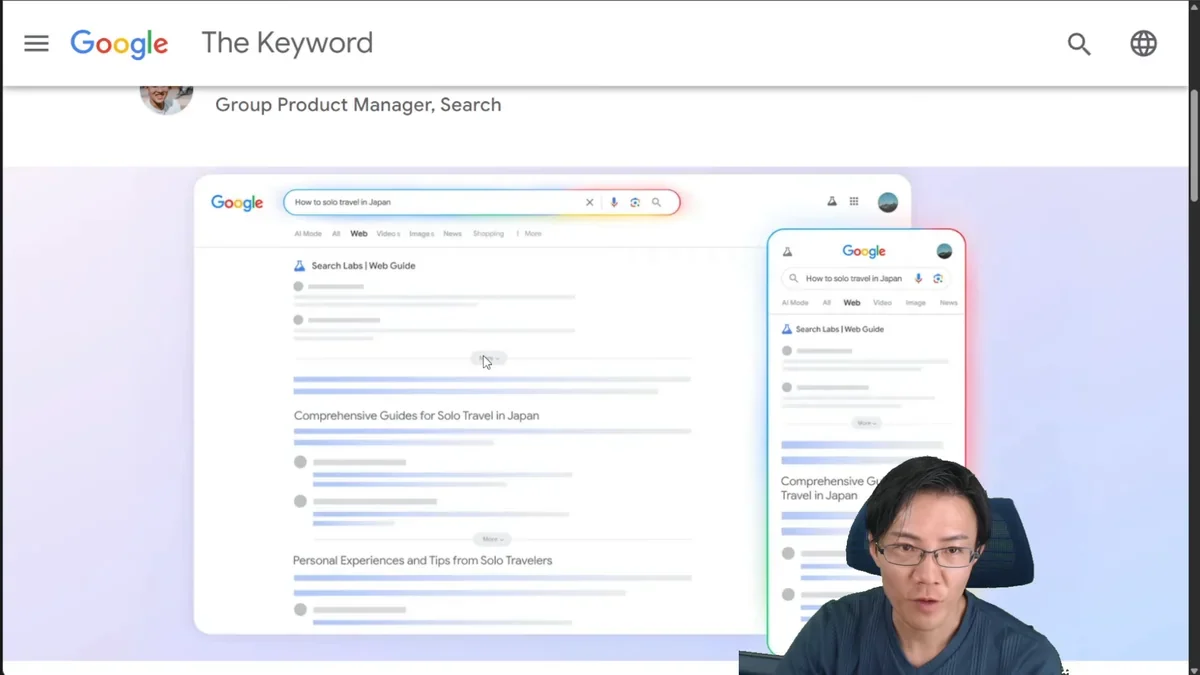Click the phone mockup search field text

854,279
